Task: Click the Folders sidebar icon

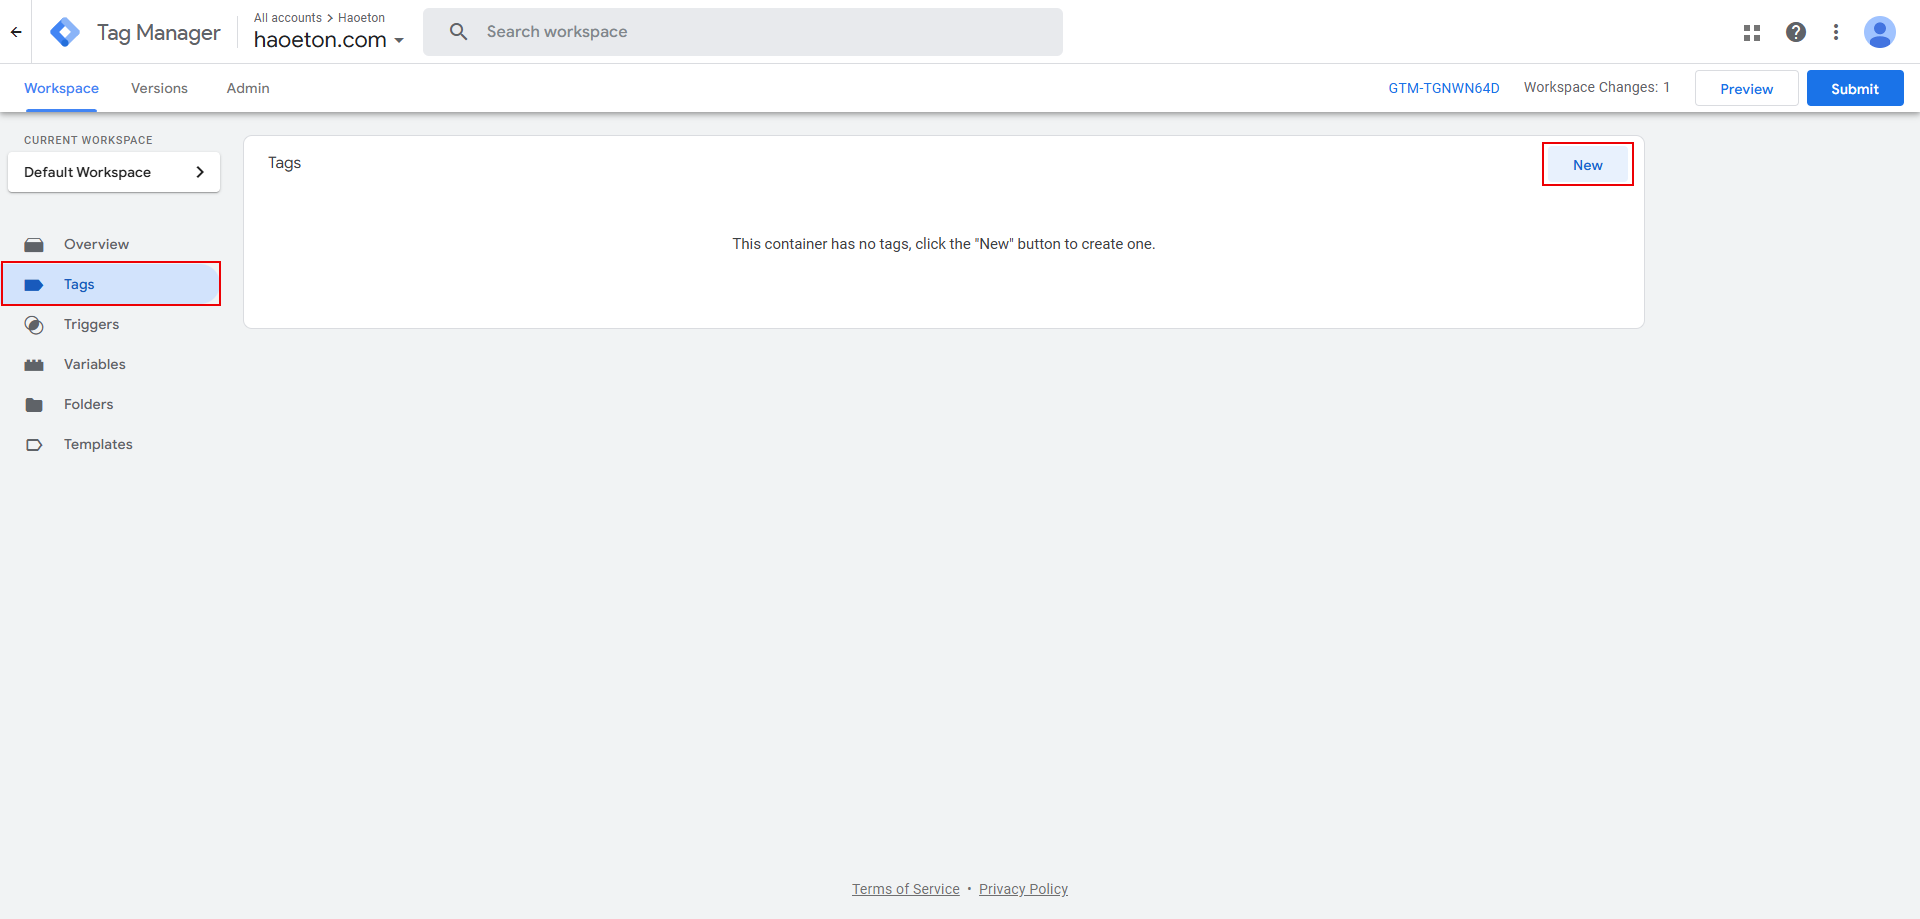Action: click(x=34, y=405)
